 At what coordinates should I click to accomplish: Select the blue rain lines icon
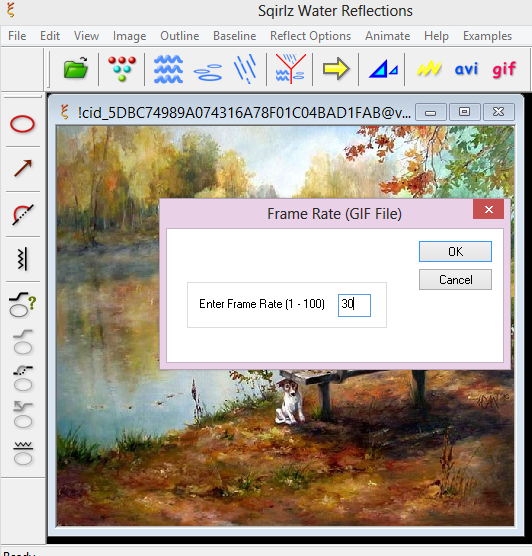245,69
